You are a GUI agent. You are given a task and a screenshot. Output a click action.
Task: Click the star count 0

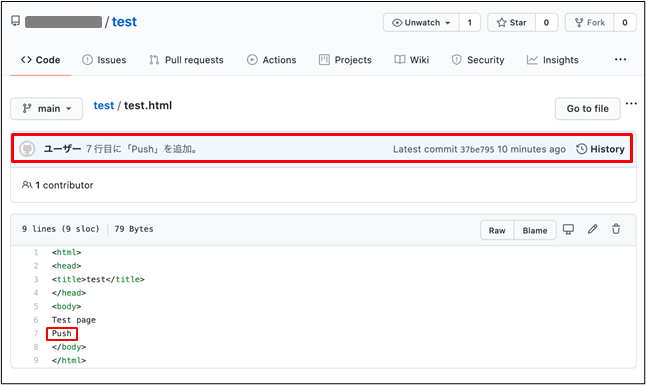(546, 23)
